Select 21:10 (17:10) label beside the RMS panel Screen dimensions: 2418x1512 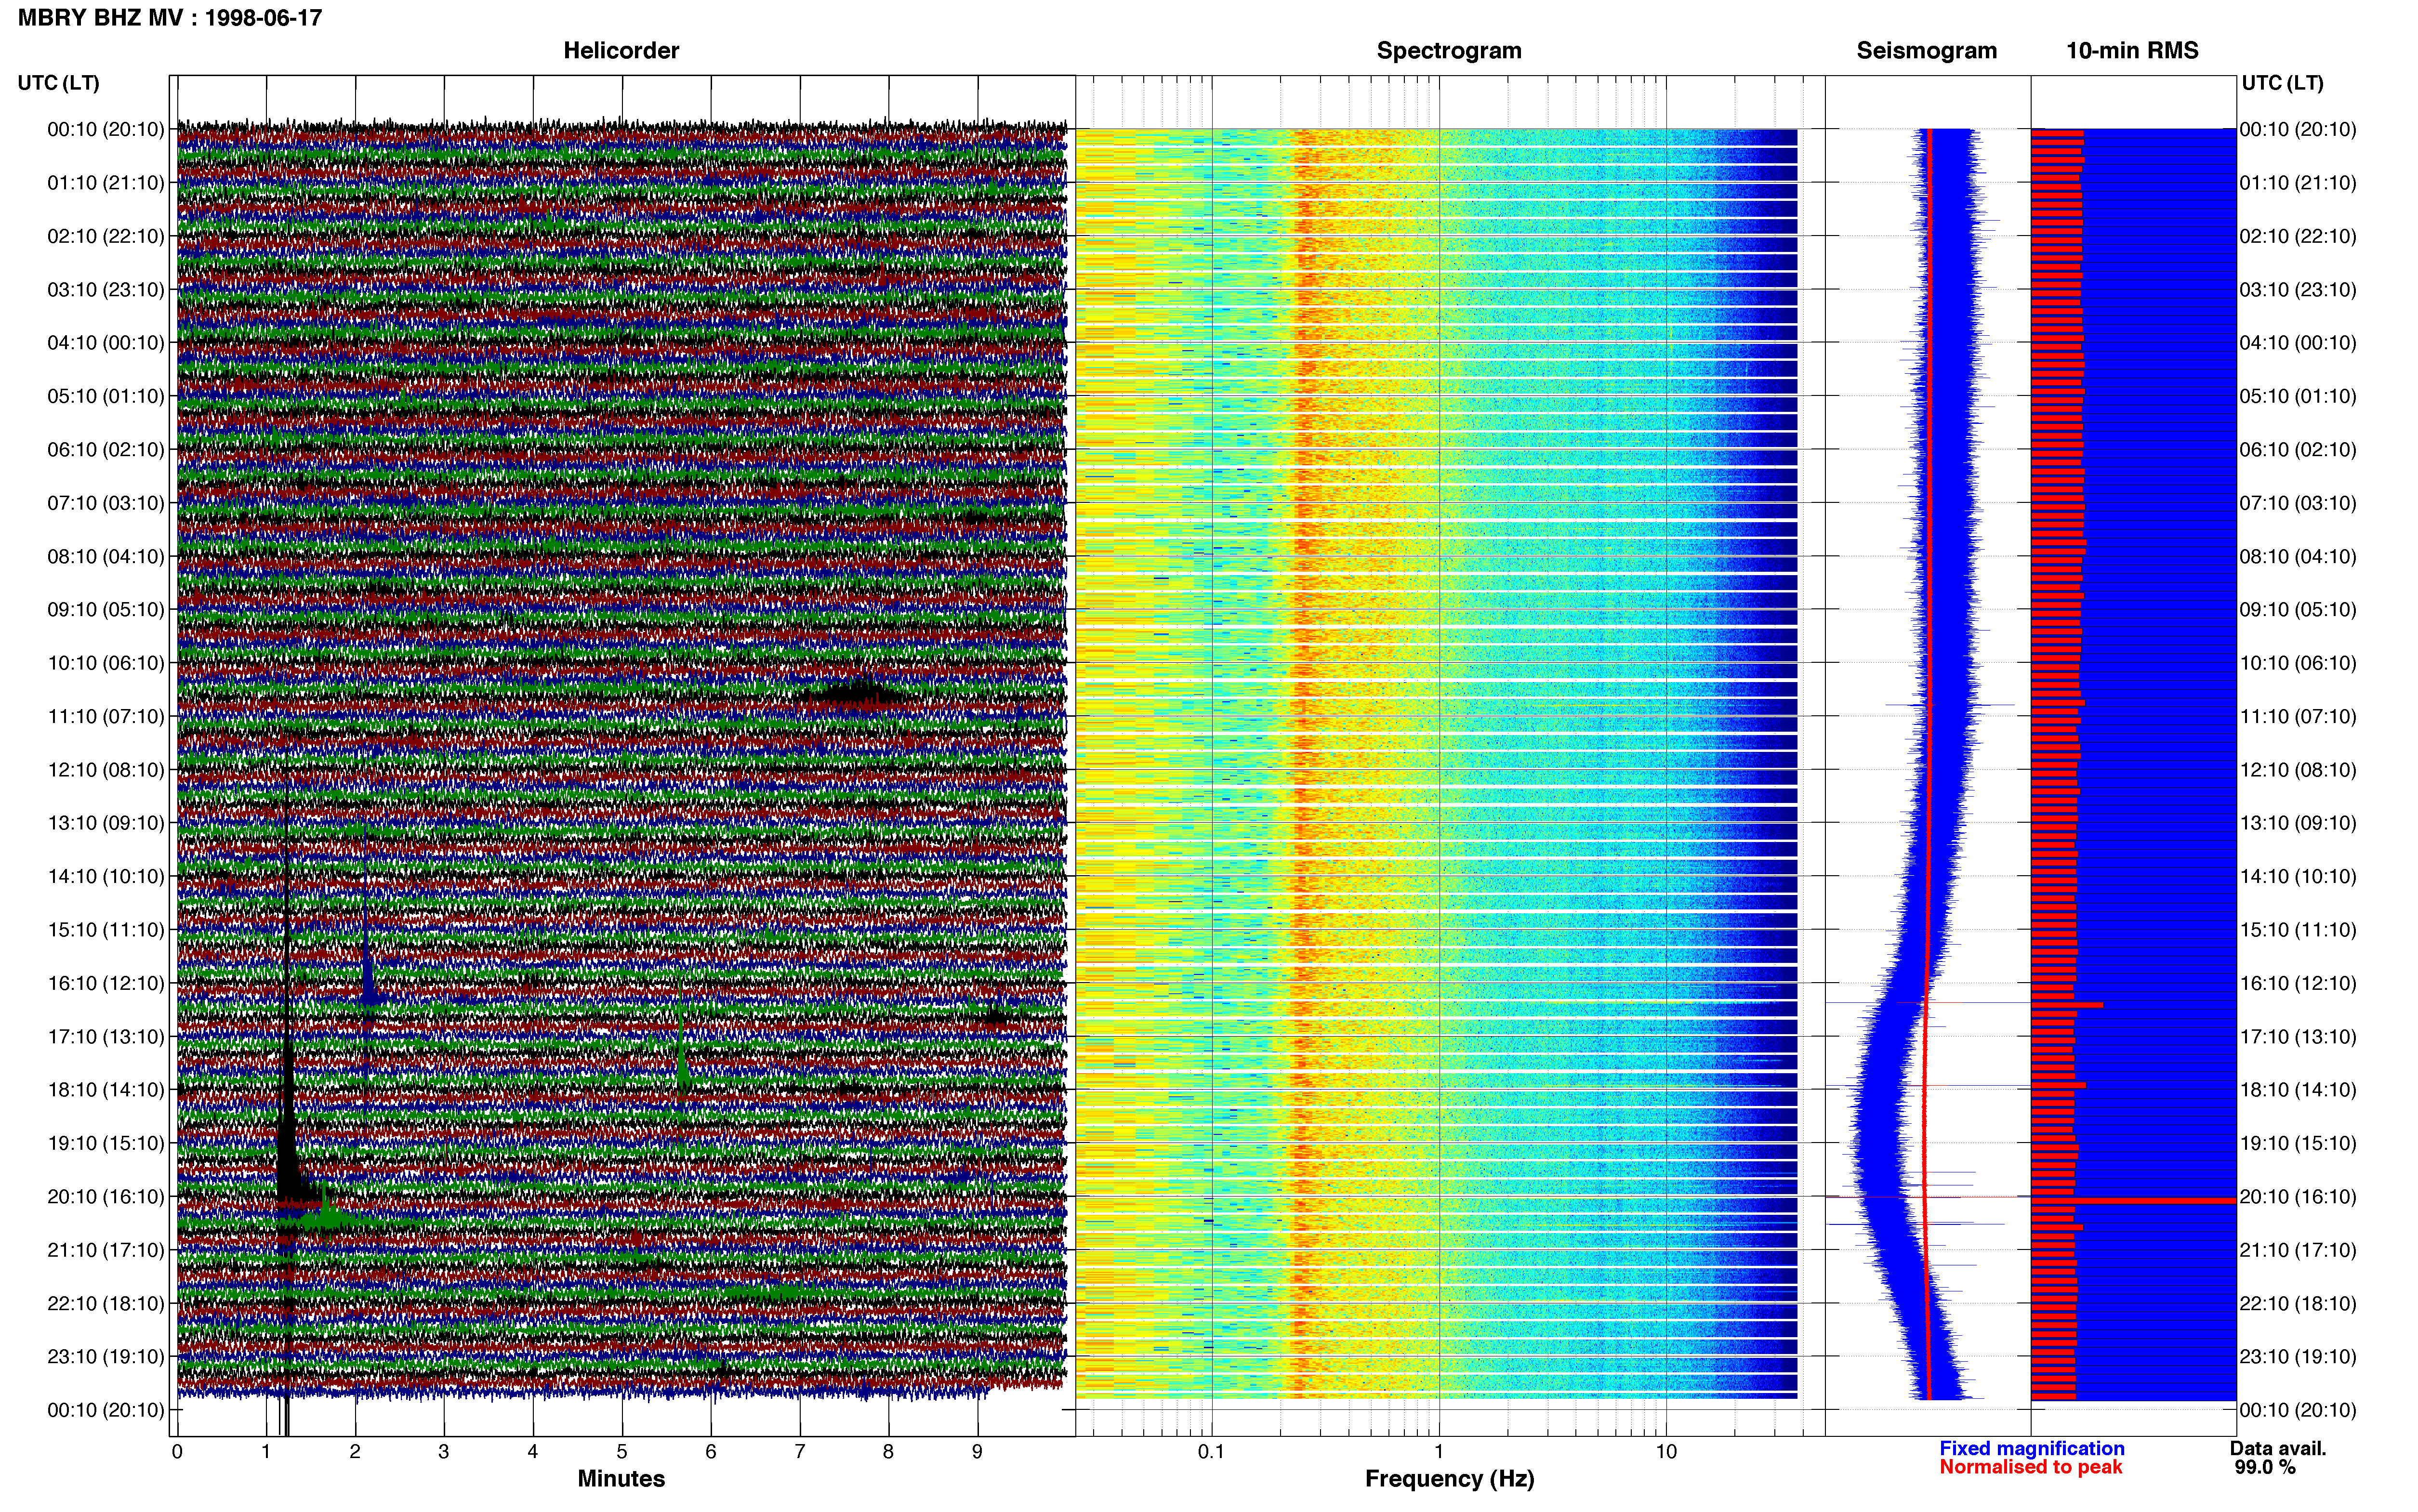pos(2298,1250)
